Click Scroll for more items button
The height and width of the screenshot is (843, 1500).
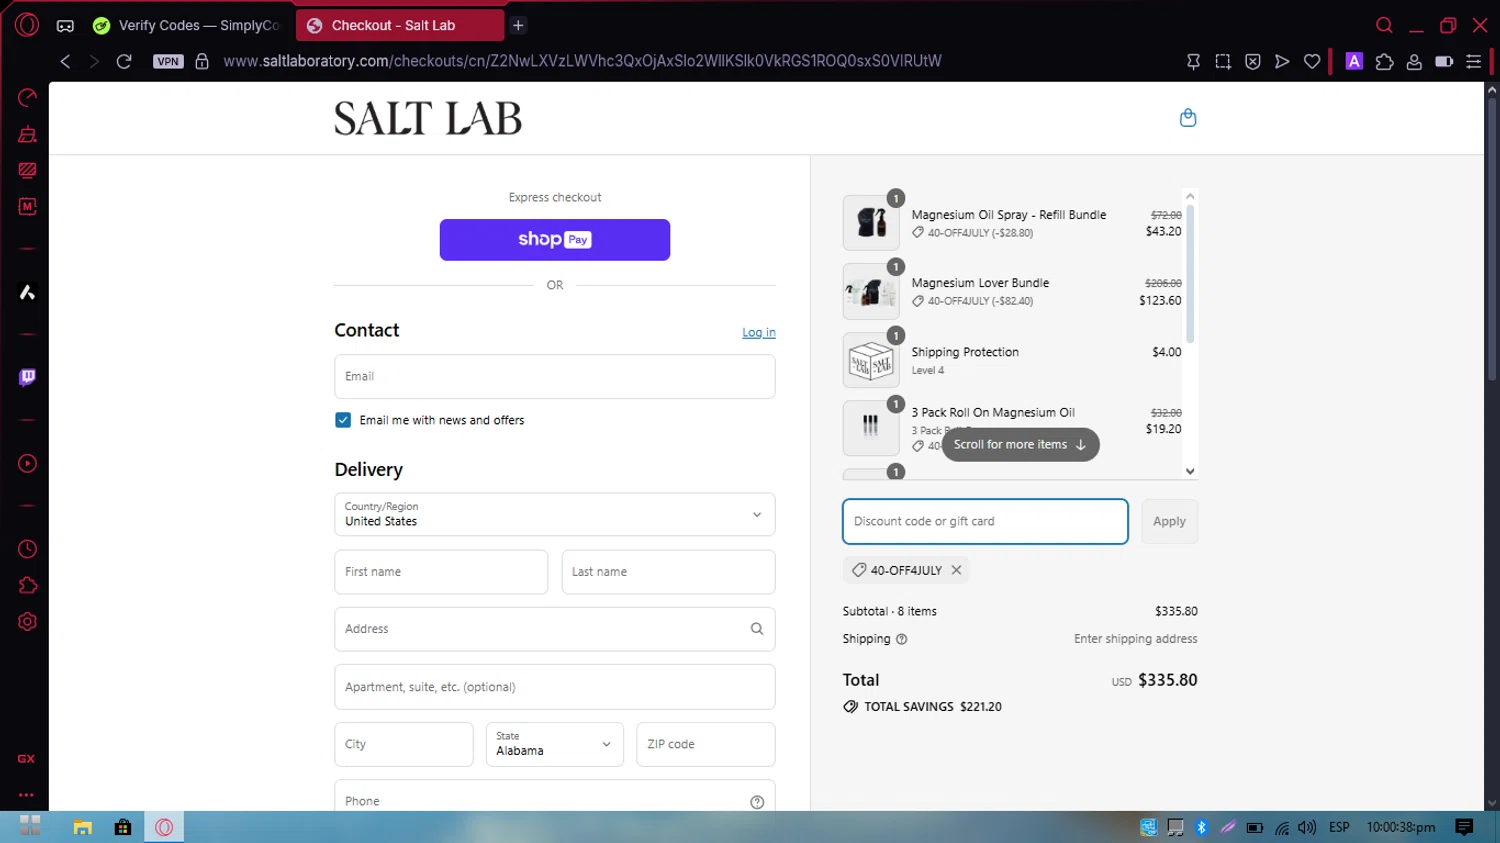[x=1020, y=445]
